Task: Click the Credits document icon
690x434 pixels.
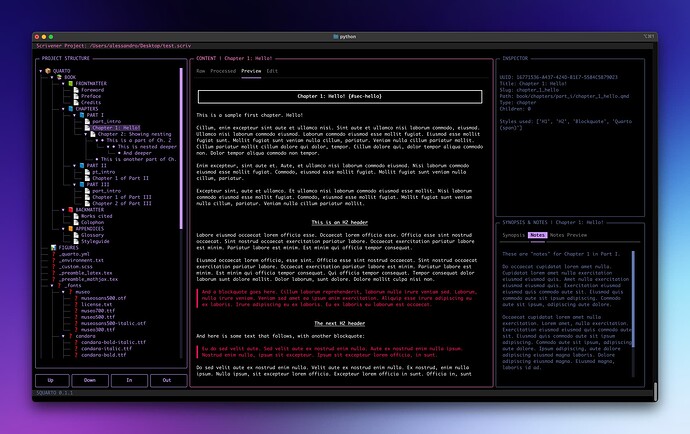Action: 76,102
